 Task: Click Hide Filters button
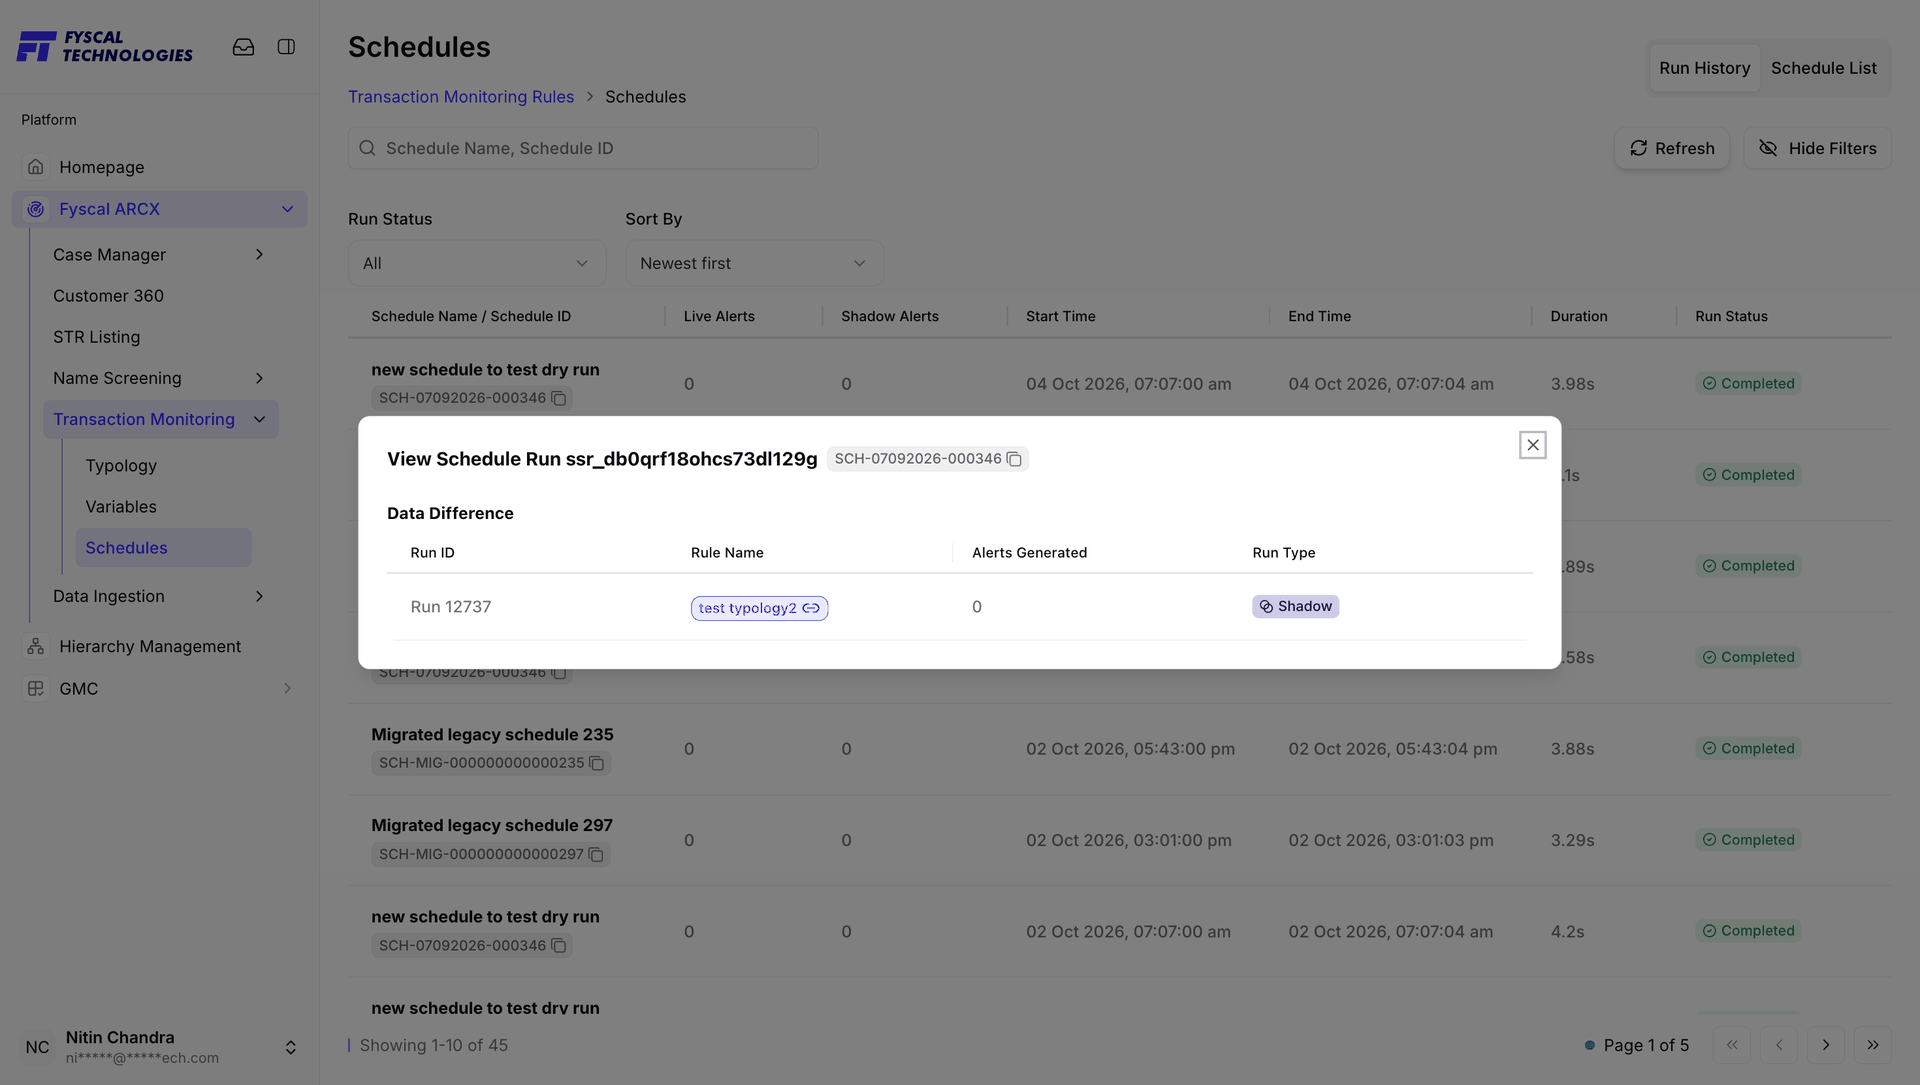coord(1817,148)
